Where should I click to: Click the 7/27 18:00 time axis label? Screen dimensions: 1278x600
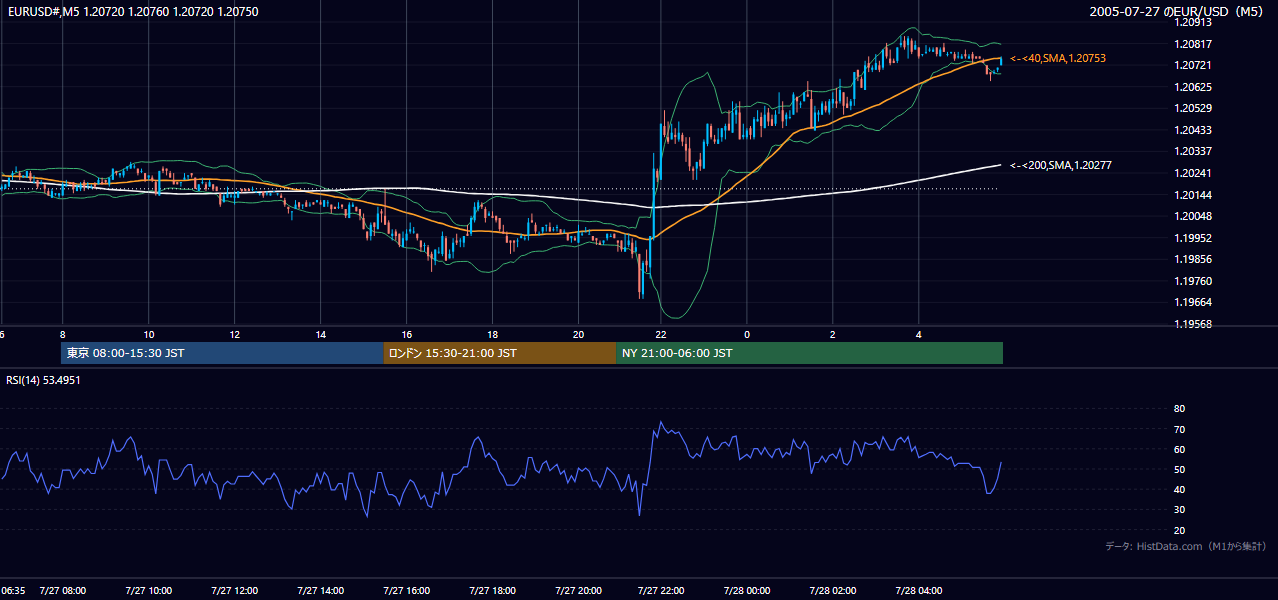(493, 591)
